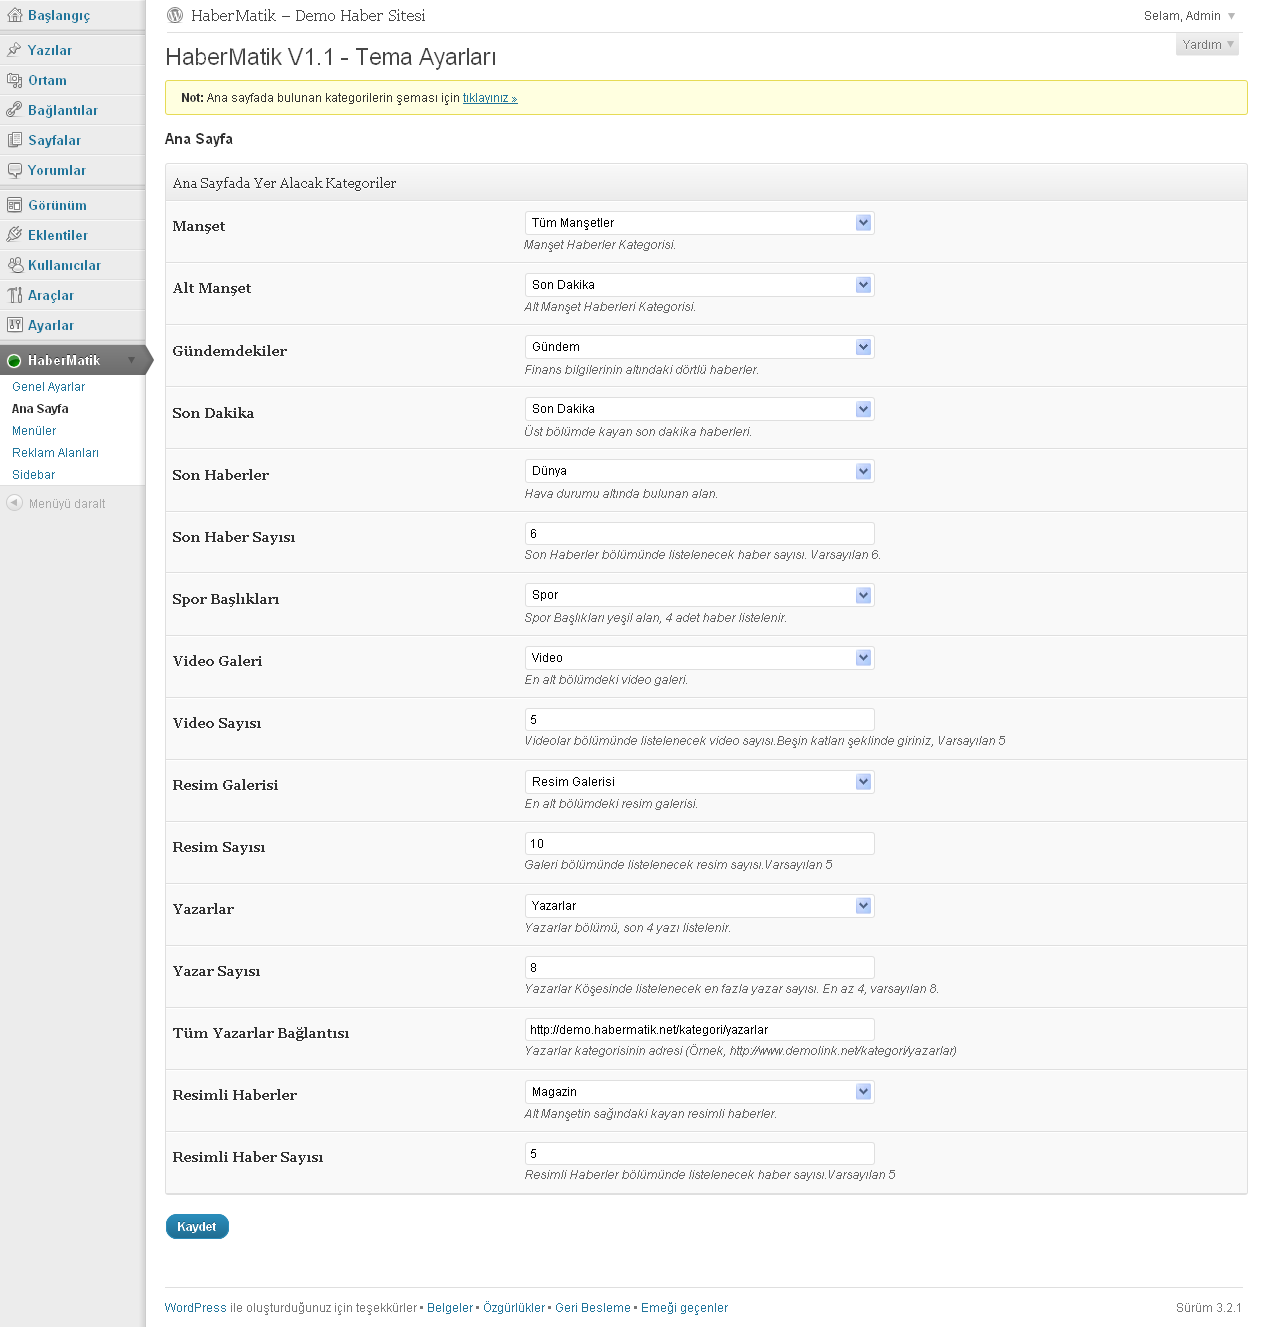Click the Görünüm appearance icon
This screenshot has width=1263, height=1327.
(x=14, y=205)
